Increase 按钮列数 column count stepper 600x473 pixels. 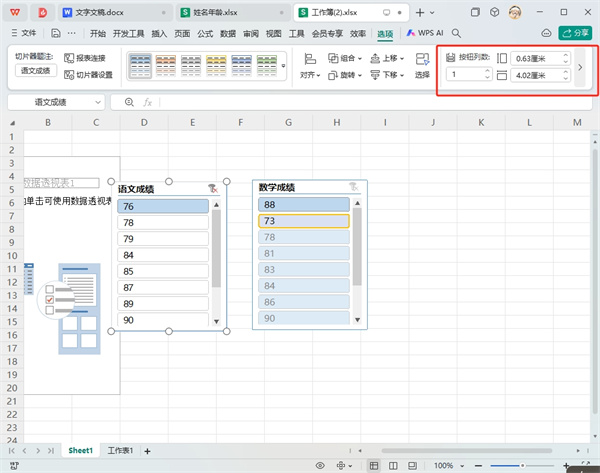pyautogui.click(x=487, y=71)
